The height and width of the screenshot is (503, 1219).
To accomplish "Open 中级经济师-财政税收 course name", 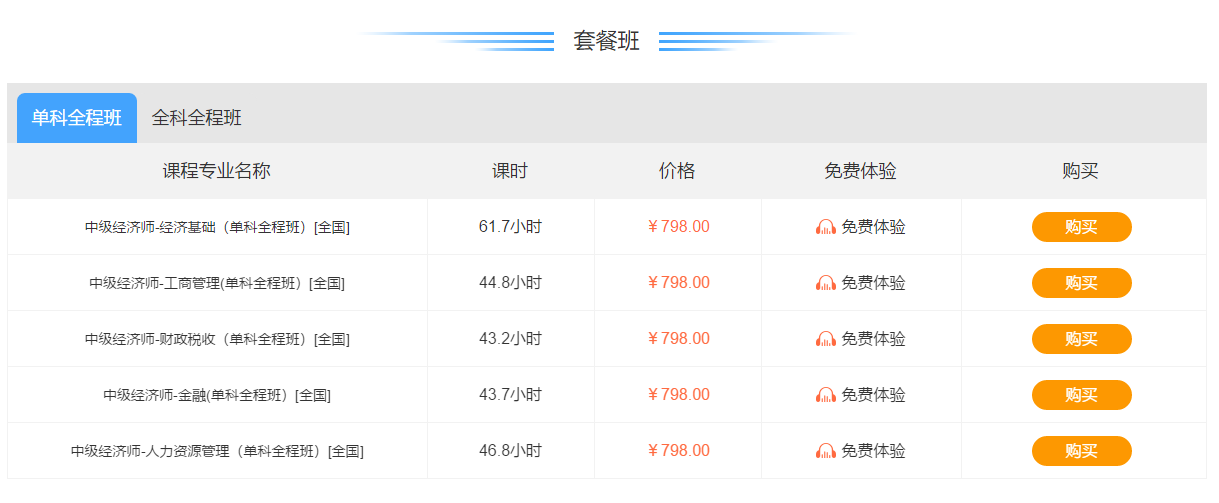I will tap(217, 339).
